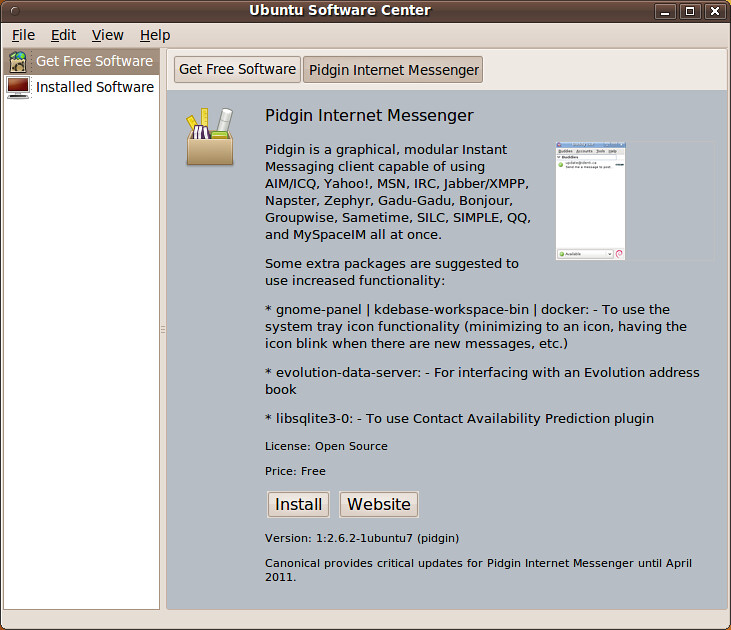Image resolution: width=731 pixels, height=630 pixels.
Task: Select Get Free Software in sidebar
Action: [x=94, y=61]
